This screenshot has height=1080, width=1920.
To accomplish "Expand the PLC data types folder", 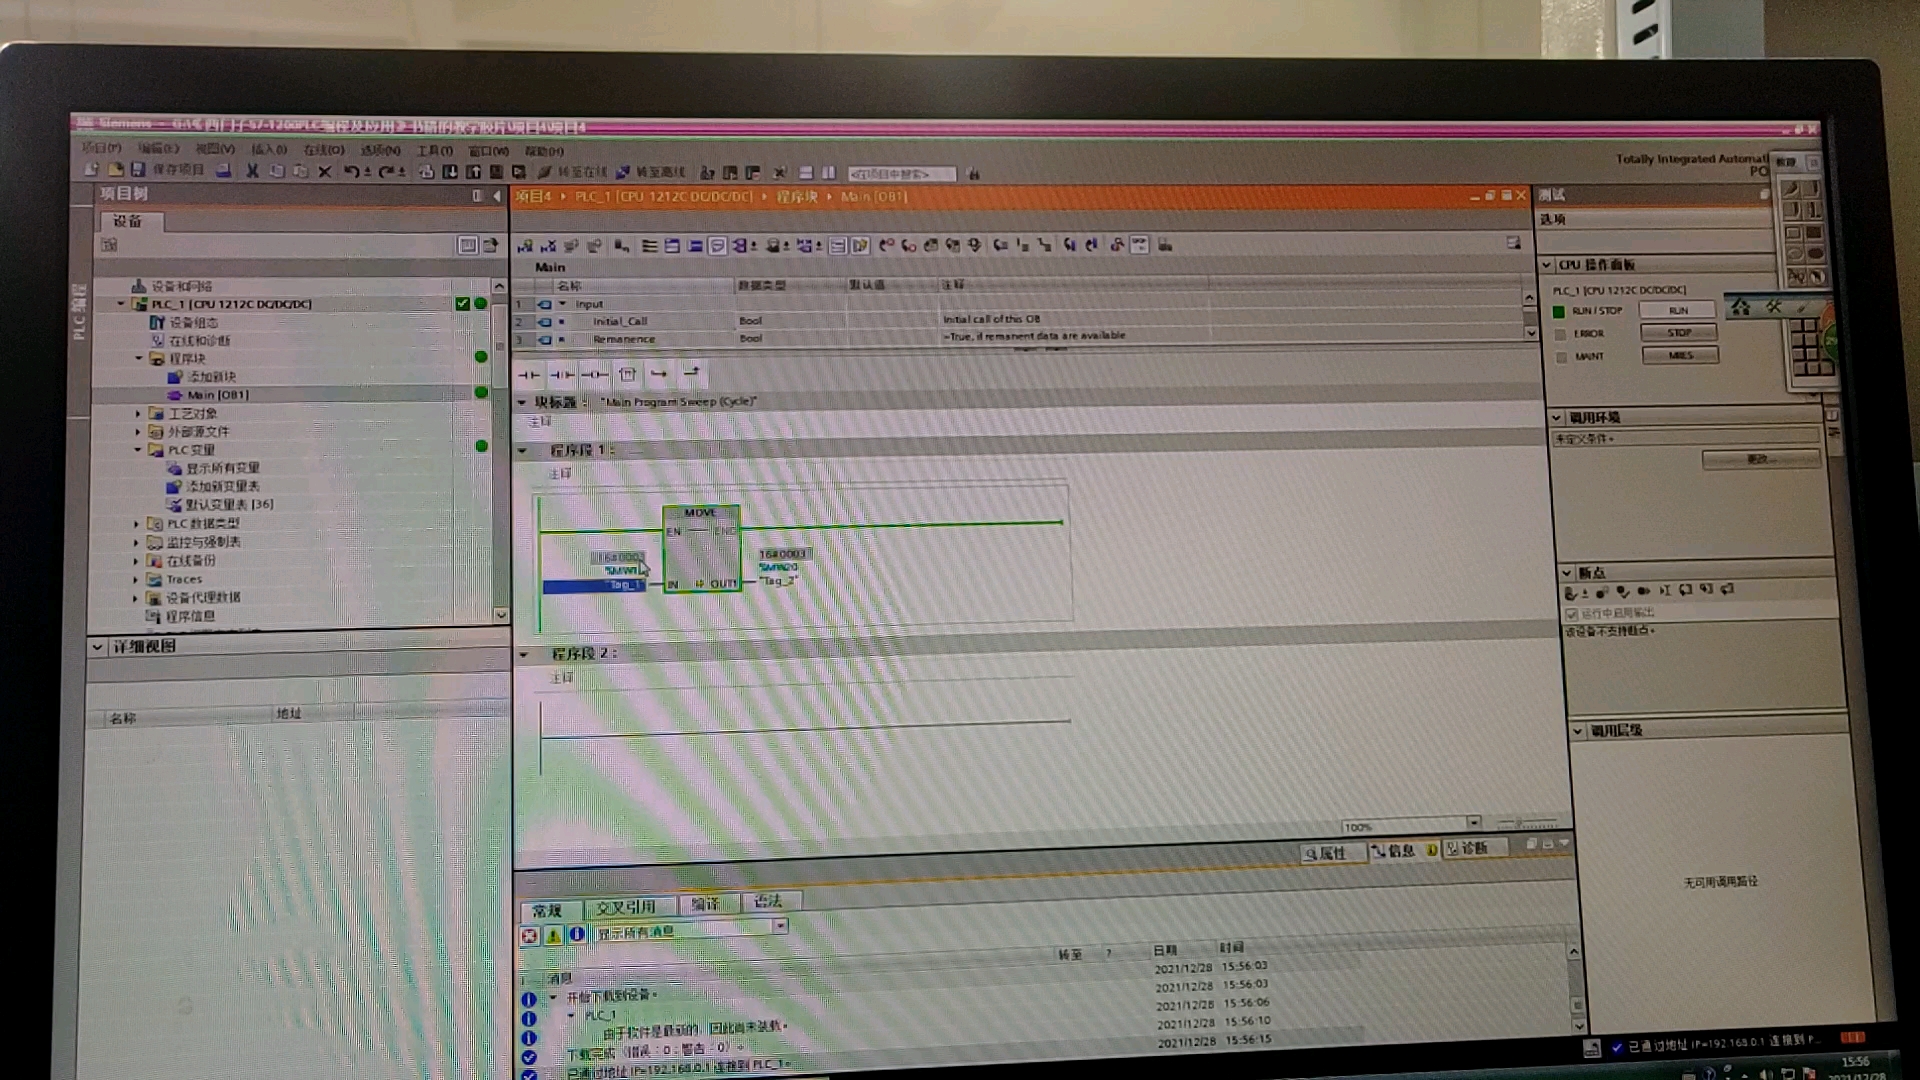I will 137,523.
